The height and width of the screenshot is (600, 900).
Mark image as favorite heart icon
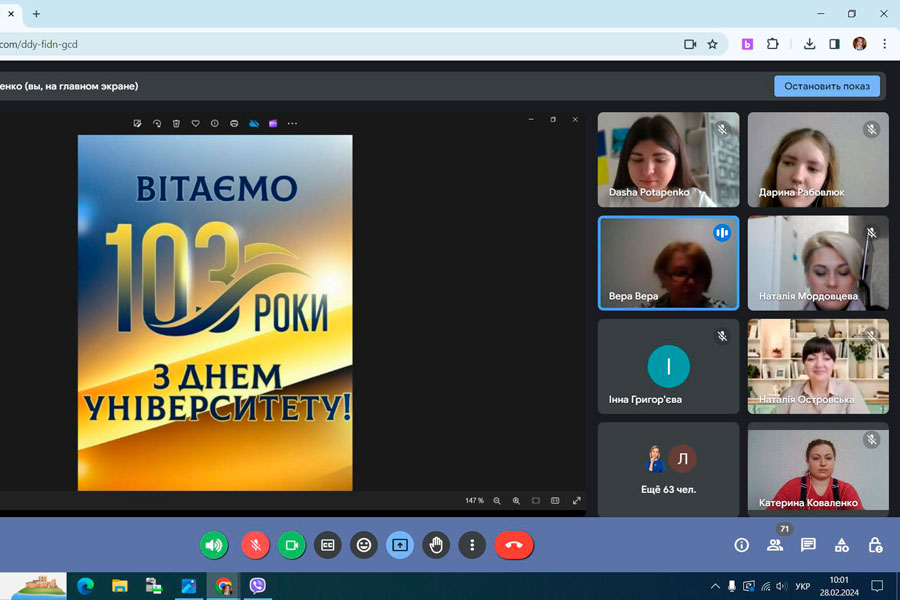[x=196, y=123]
